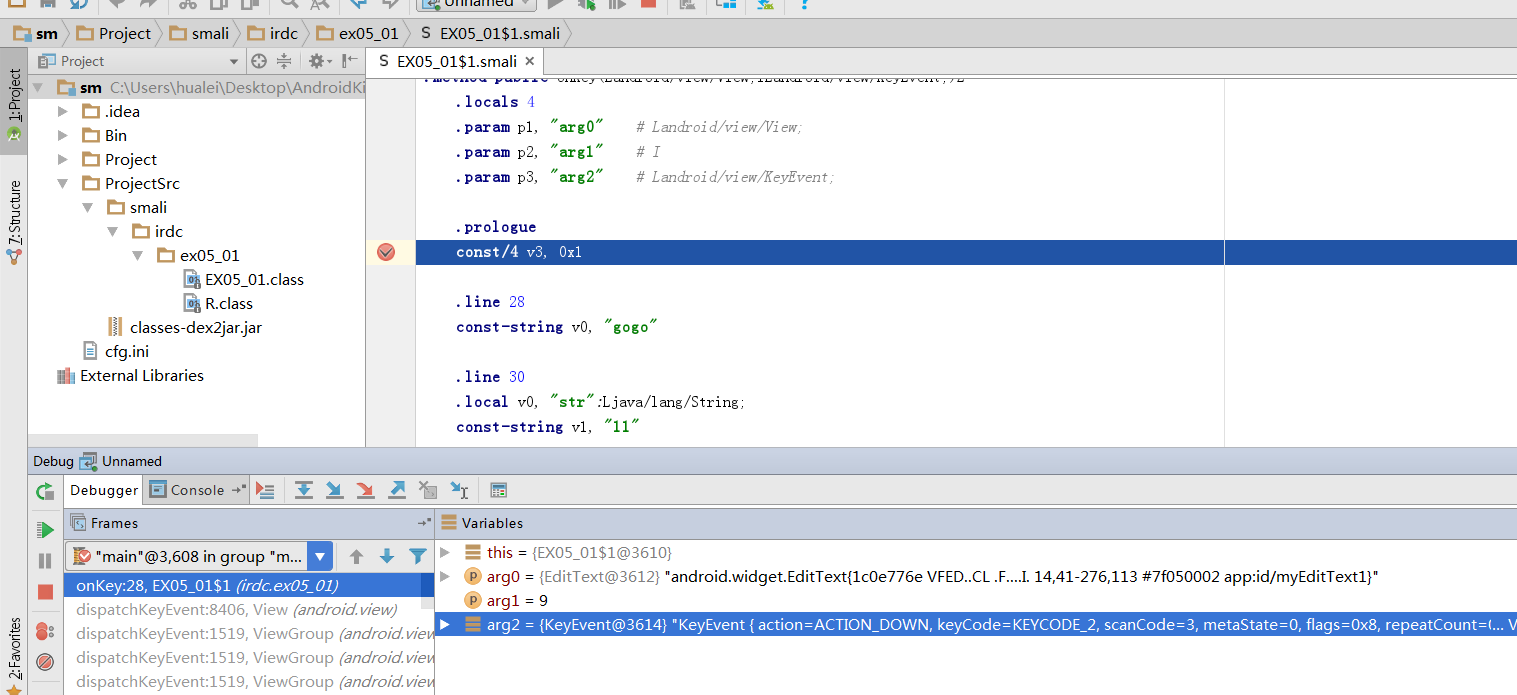
Task: Expand the Project folder in tree
Action: pyautogui.click(x=64, y=160)
